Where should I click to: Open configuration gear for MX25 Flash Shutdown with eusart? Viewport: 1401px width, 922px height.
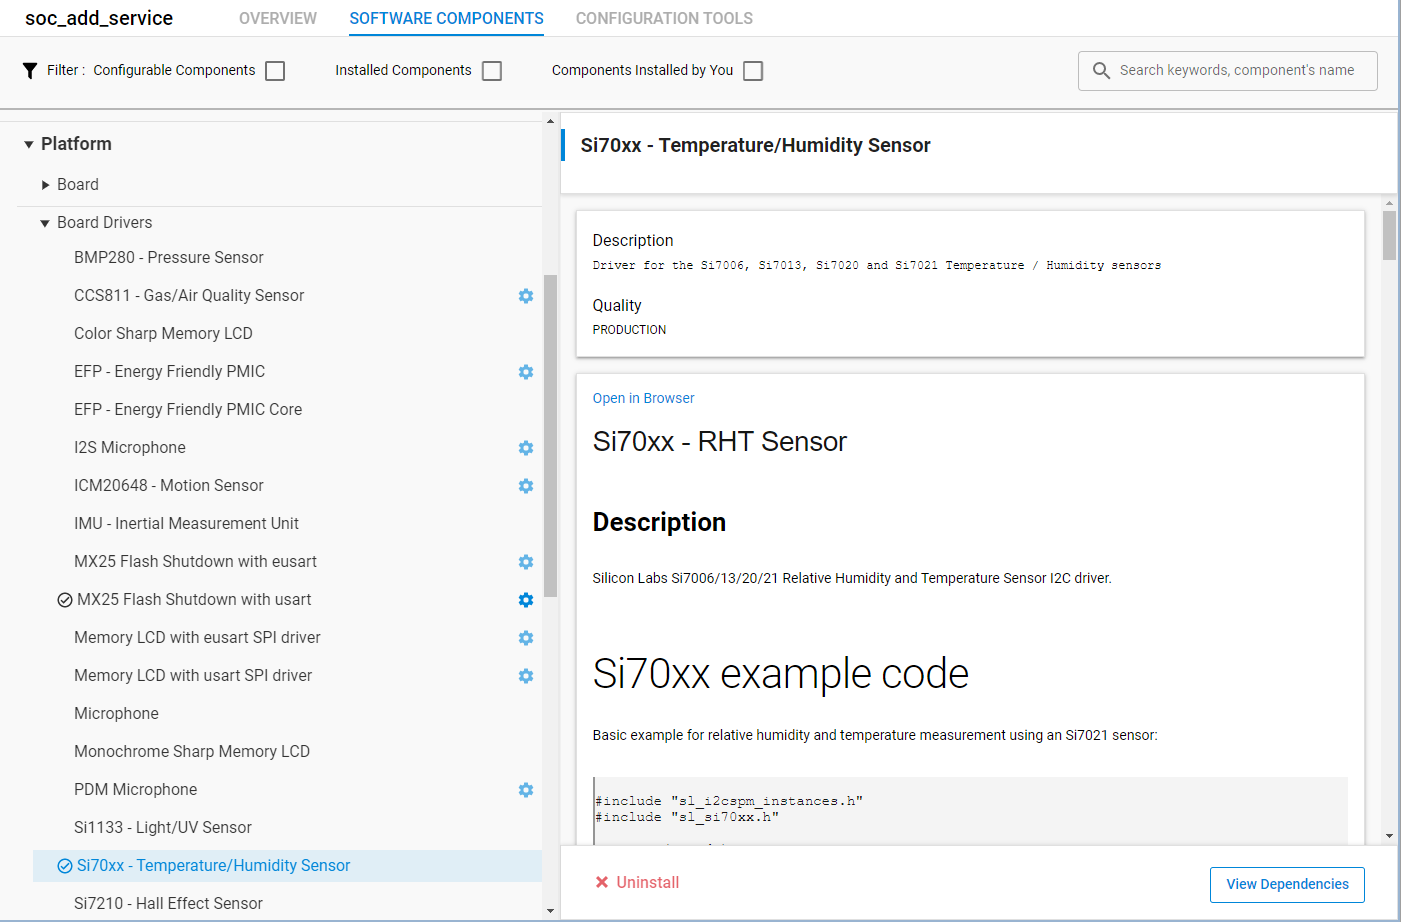[x=526, y=562]
